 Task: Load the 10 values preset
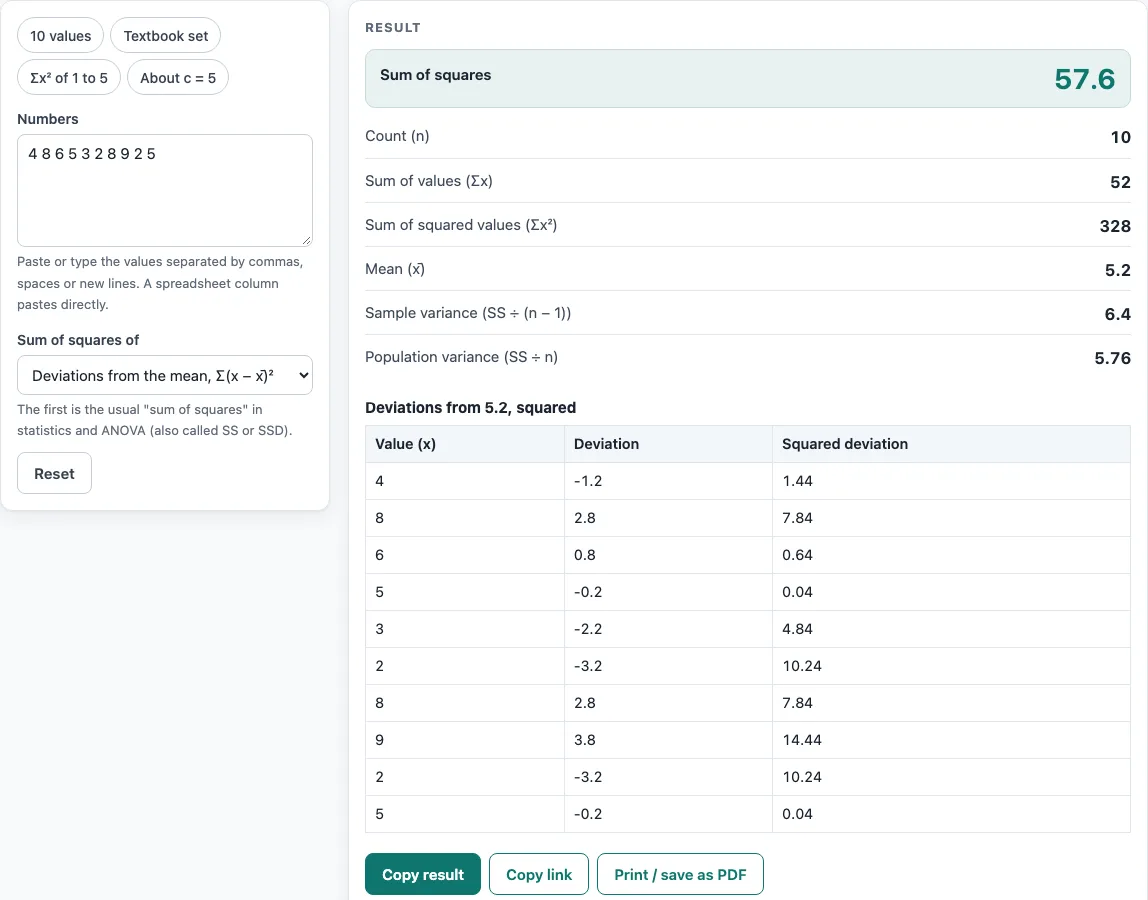coord(60,36)
